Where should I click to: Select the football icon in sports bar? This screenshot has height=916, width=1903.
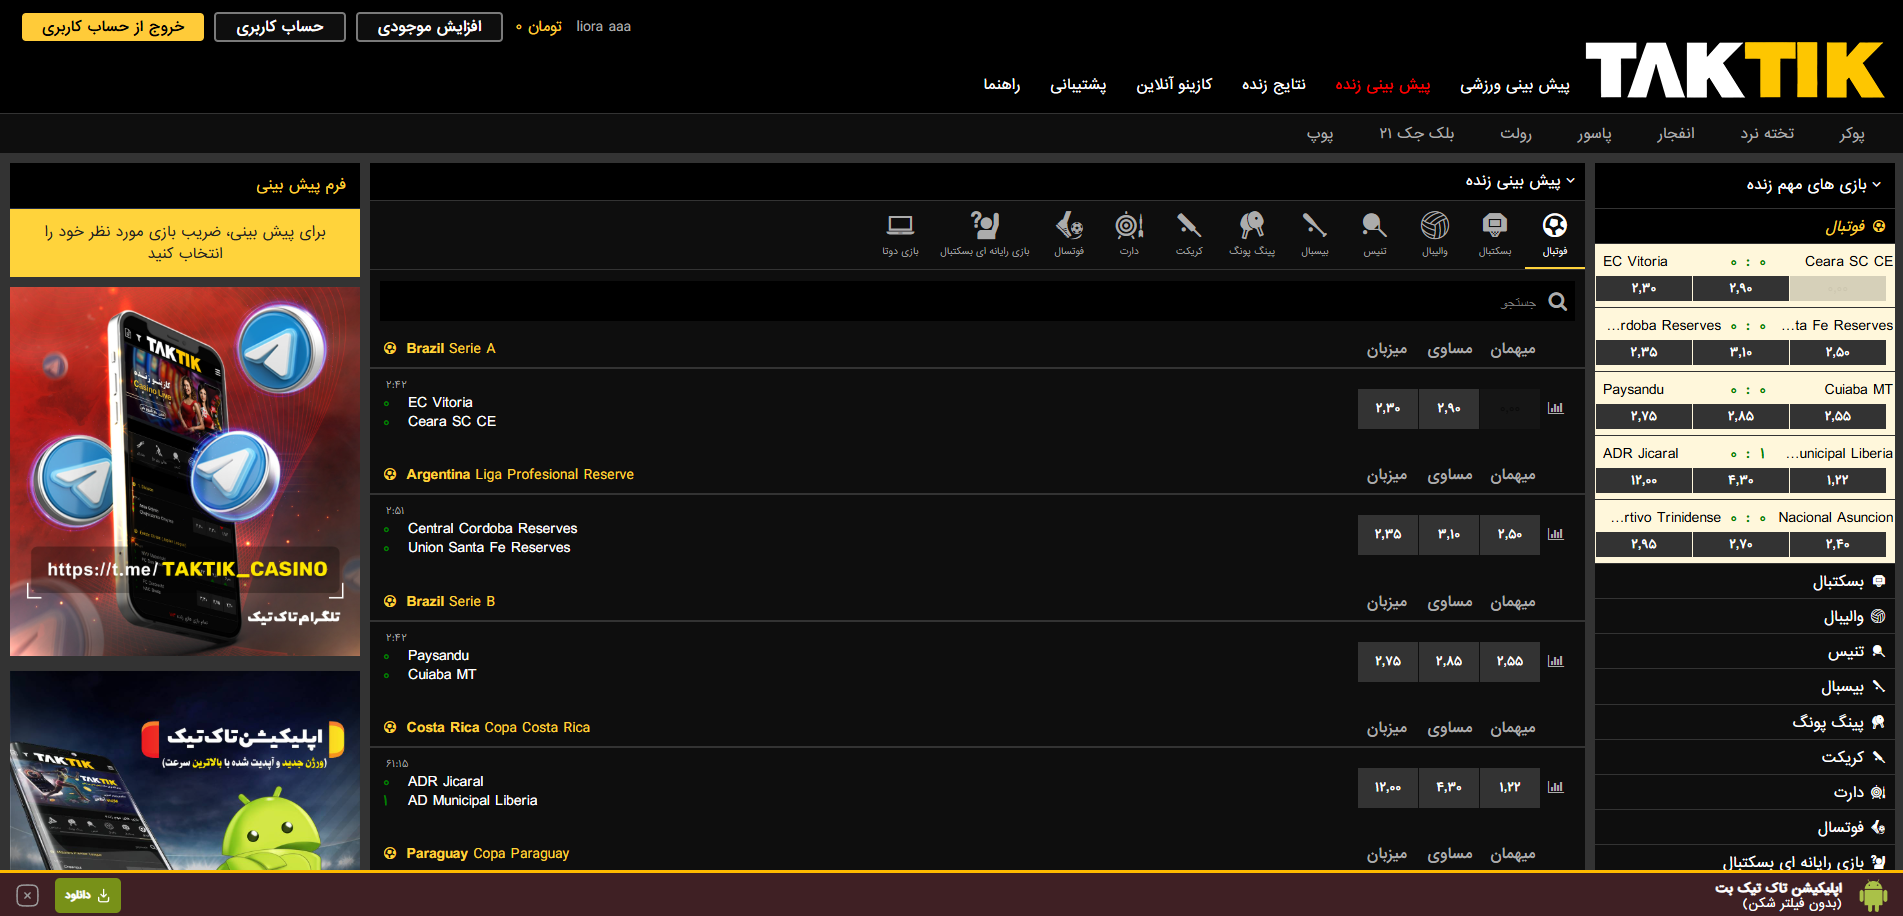[x=1554, y=226]
